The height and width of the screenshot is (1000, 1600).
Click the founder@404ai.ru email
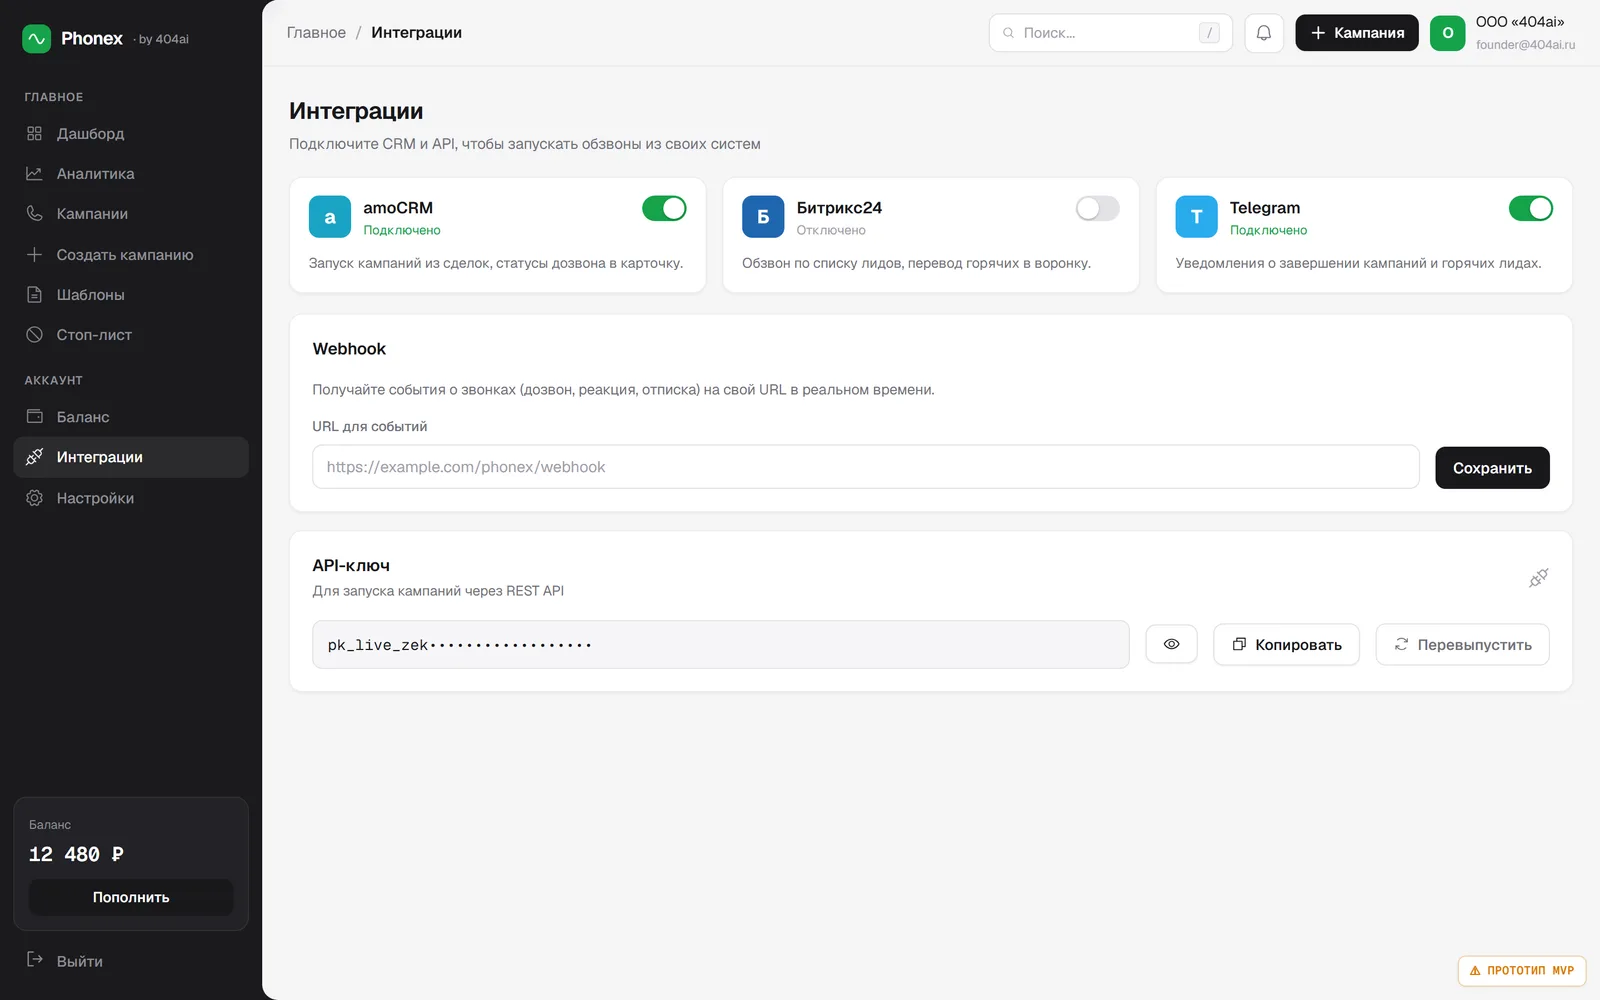coord(1525,45)
